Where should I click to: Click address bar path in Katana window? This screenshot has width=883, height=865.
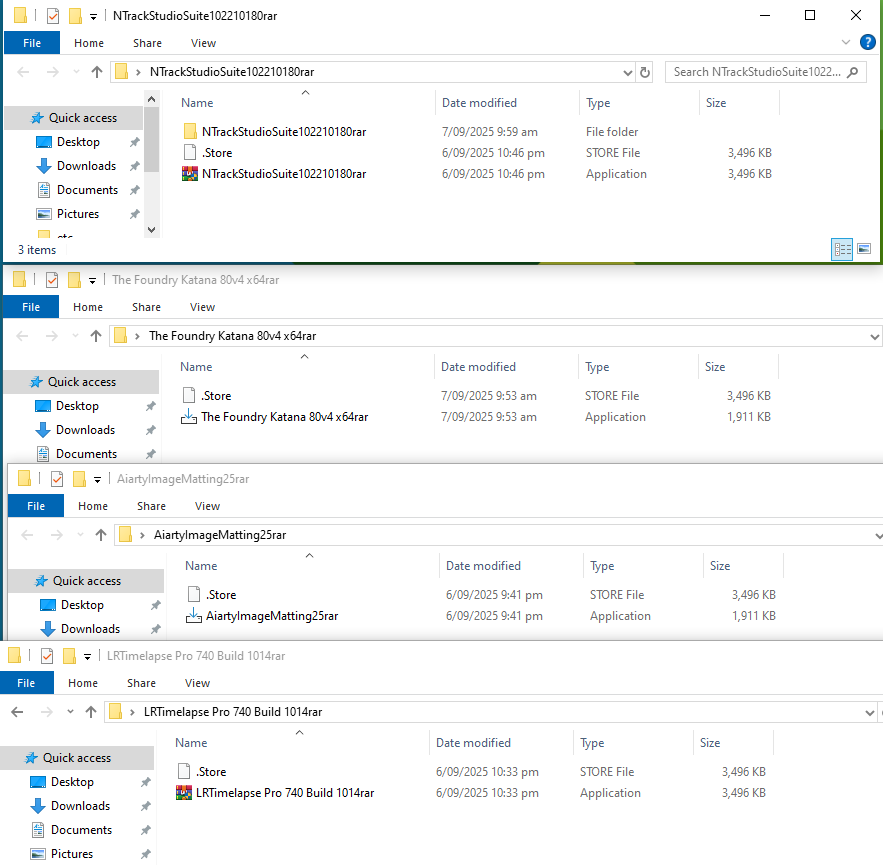pos(233,336)
